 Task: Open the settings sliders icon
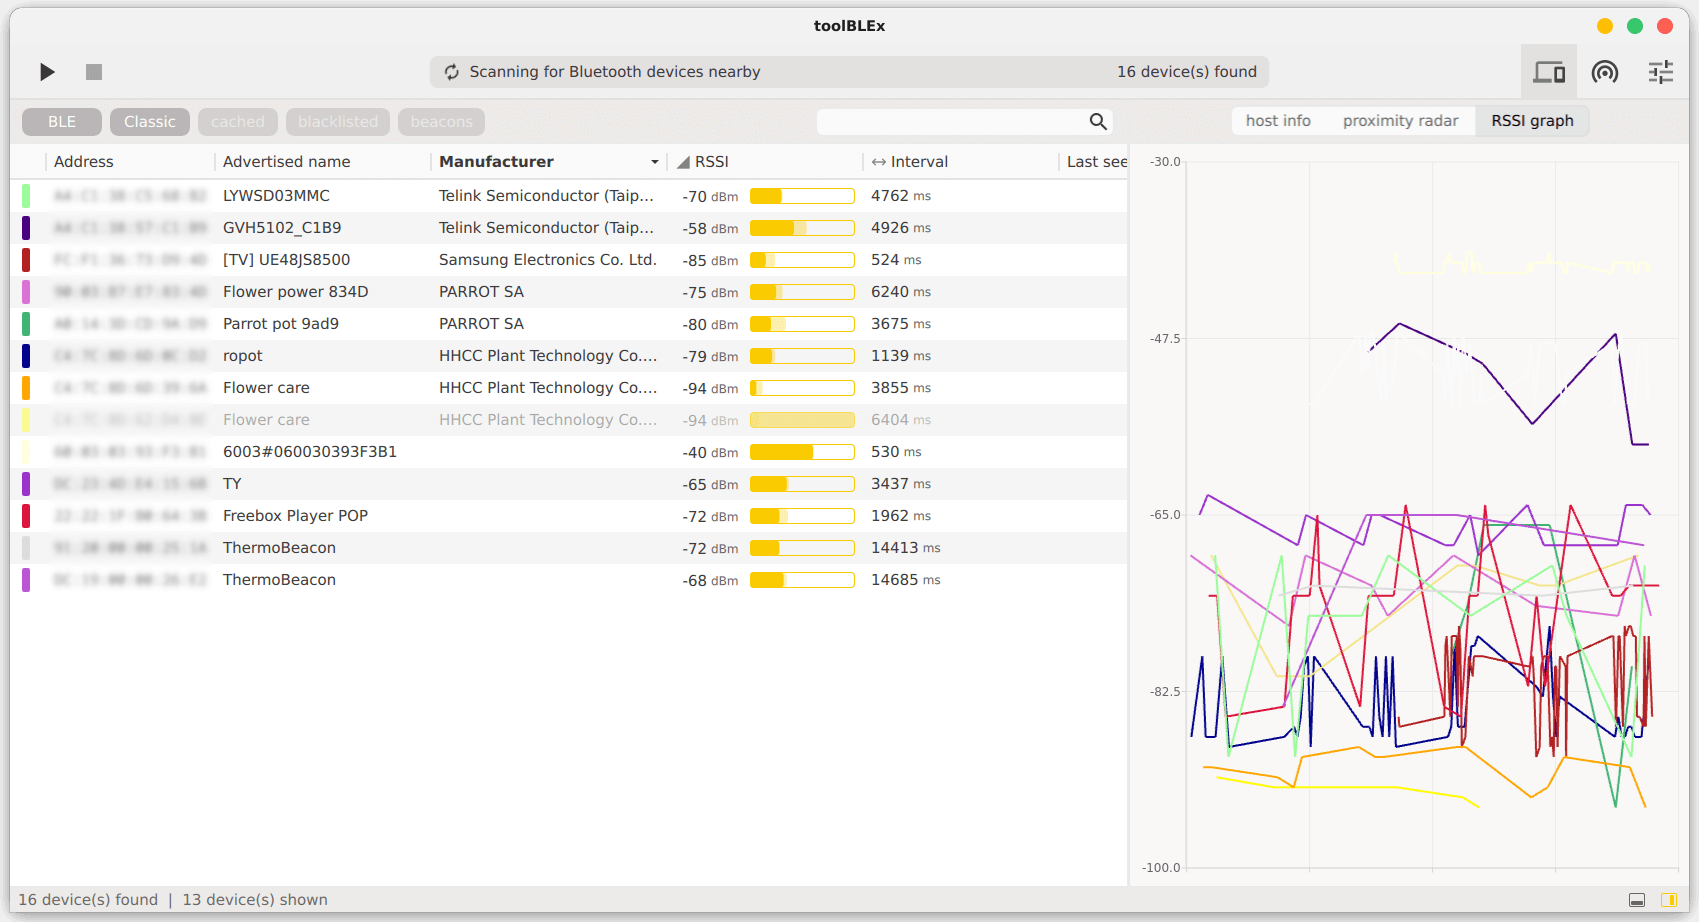1661,72
